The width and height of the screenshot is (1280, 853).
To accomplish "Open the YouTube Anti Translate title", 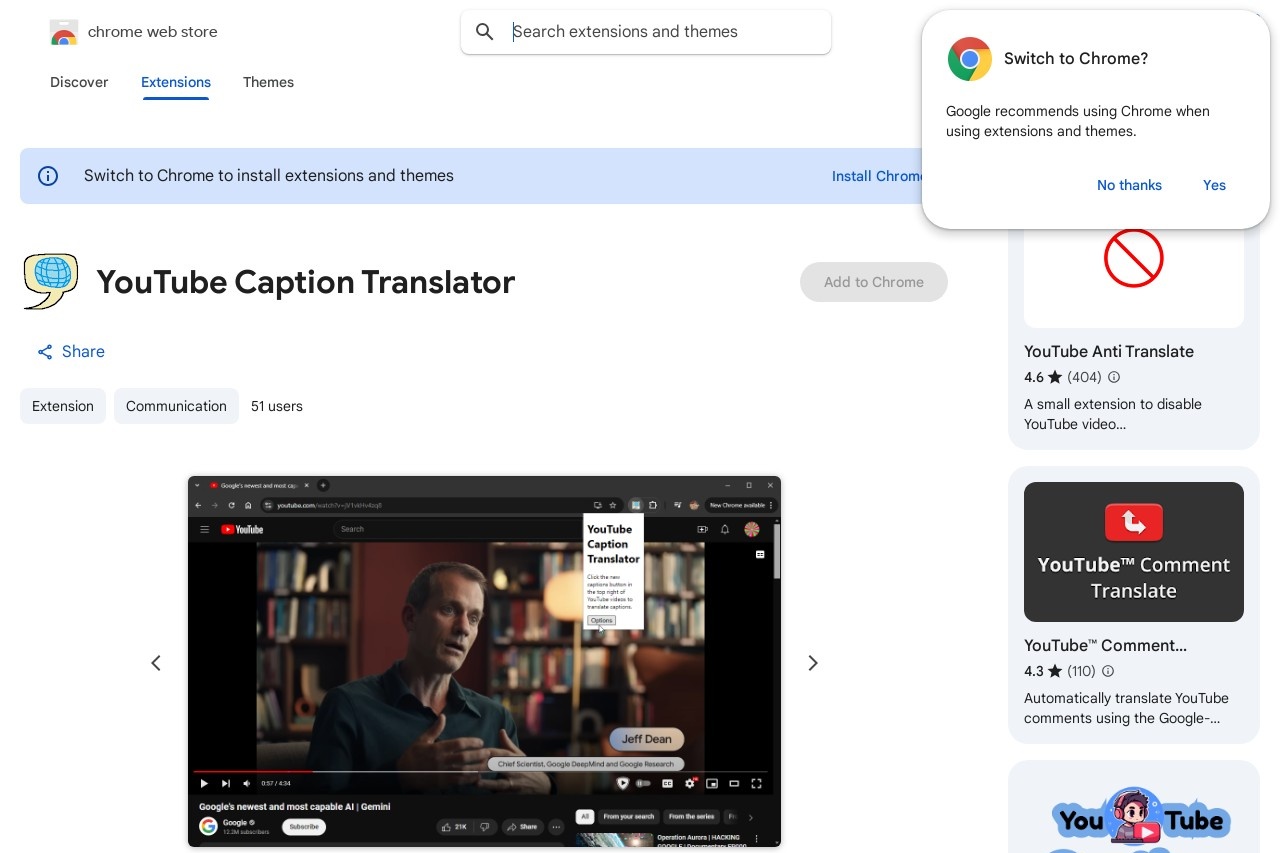I will [1109, 352].
